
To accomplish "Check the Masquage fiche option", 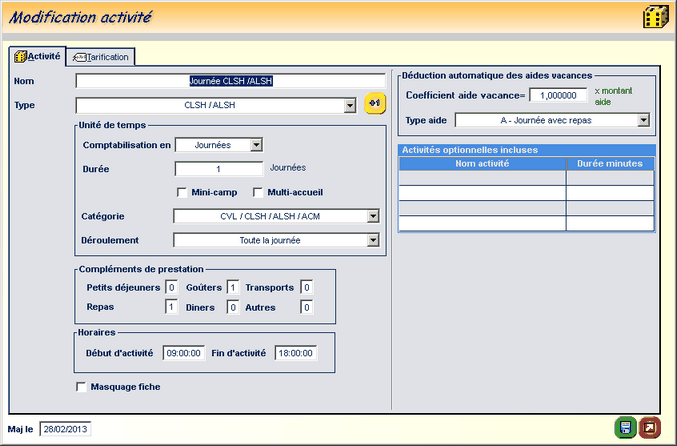I will coord(81,387).
